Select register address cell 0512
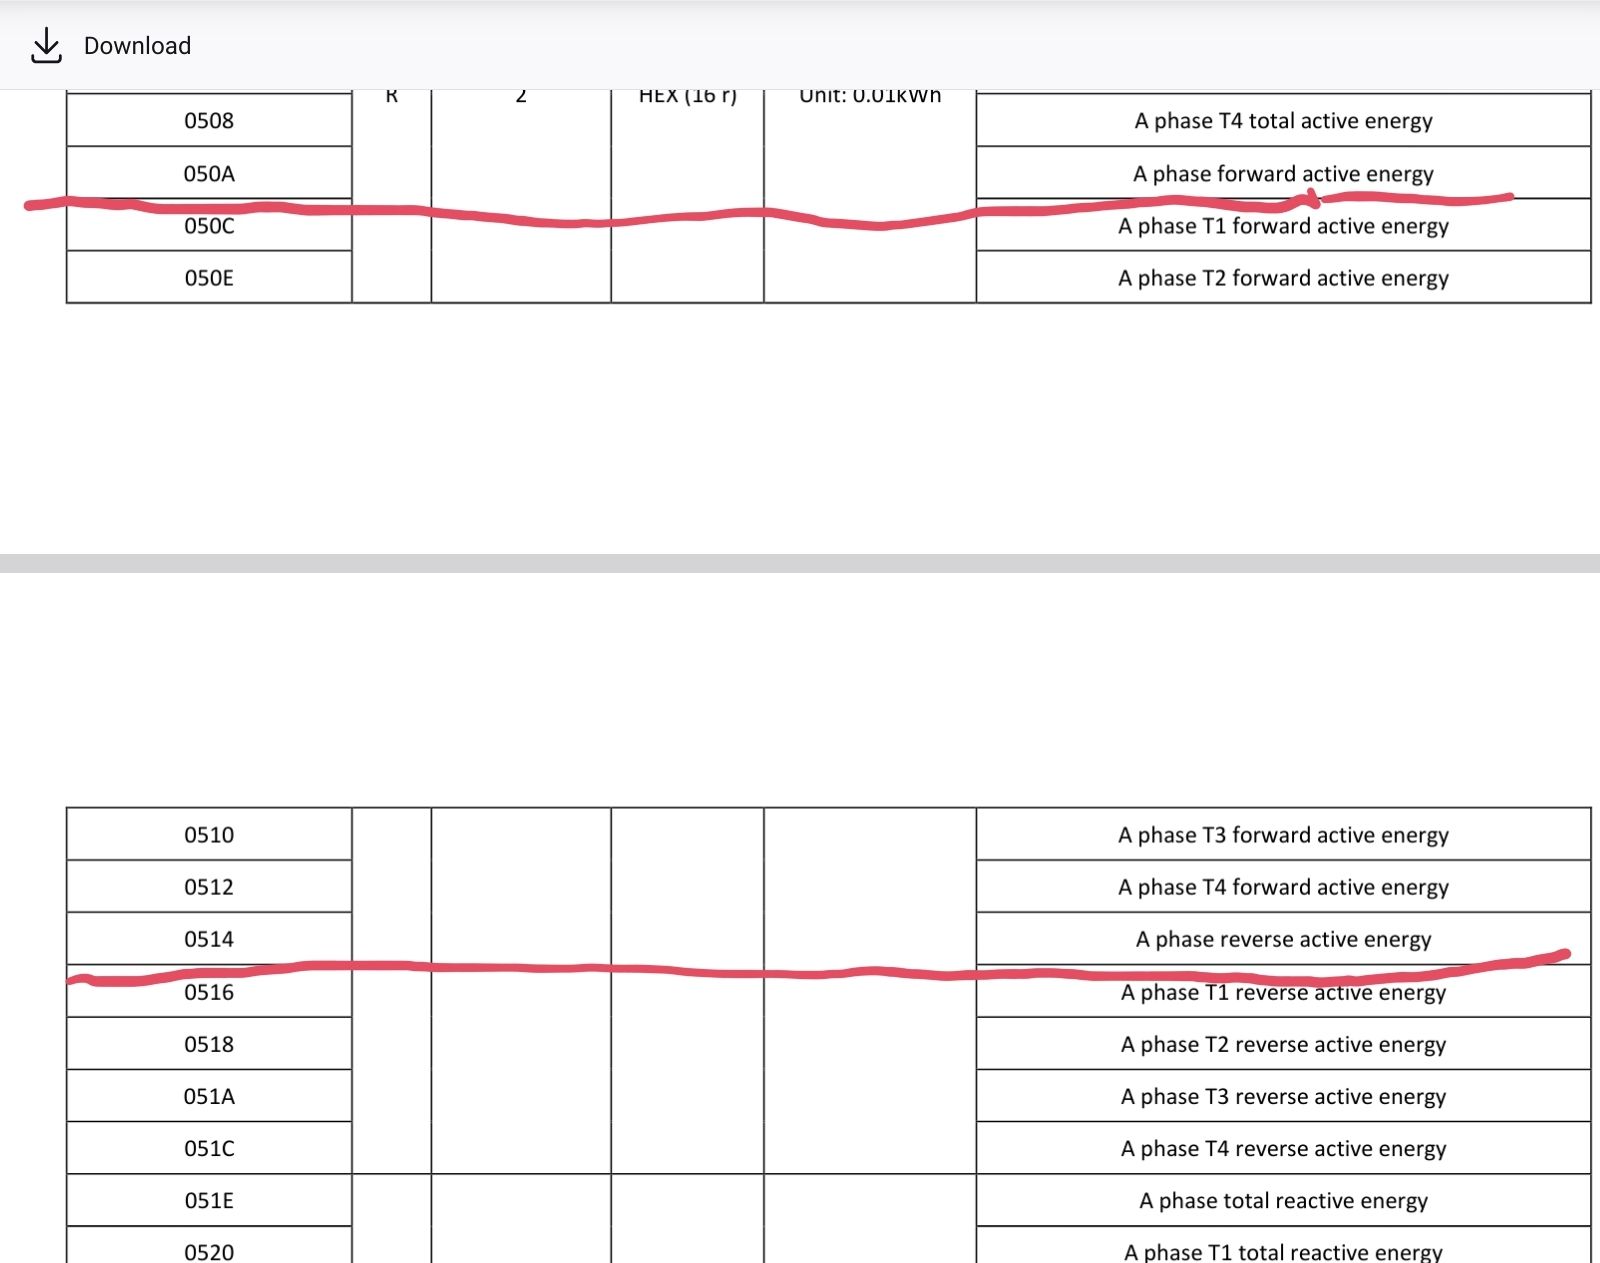Screen dimensions: 1600x1263 pos(209,886)
